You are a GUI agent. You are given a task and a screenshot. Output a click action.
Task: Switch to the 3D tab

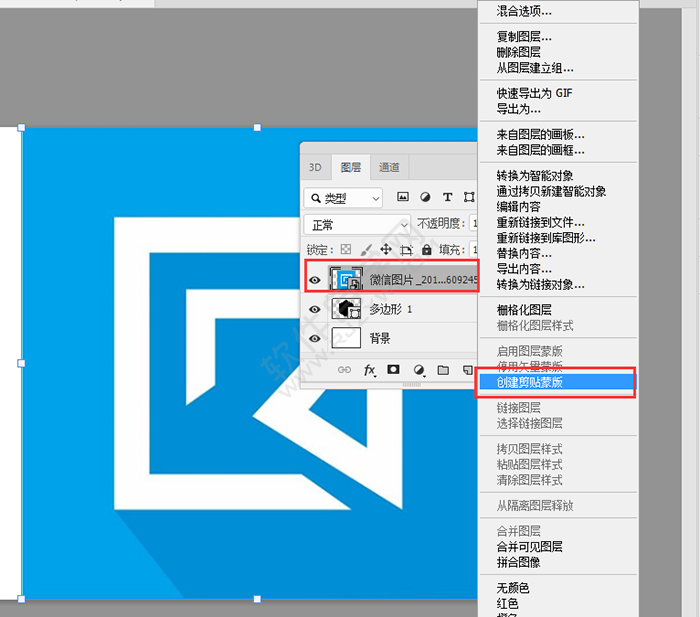(x=315, y=167)
